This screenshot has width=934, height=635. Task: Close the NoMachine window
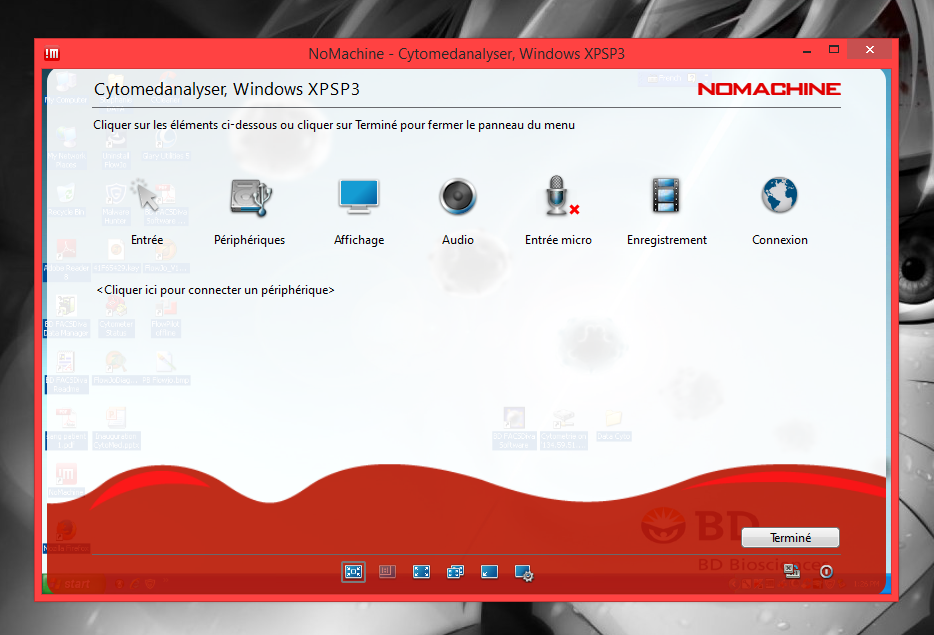coord(870,49)
